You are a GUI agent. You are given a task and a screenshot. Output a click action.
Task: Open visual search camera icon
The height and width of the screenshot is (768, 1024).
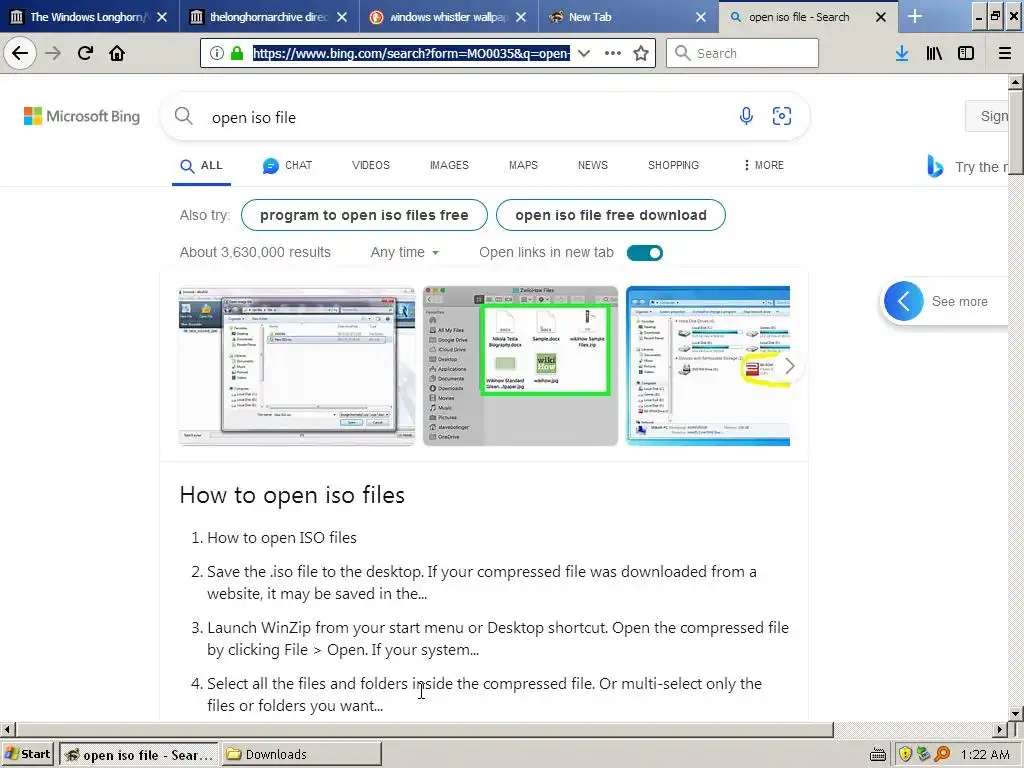782,116
